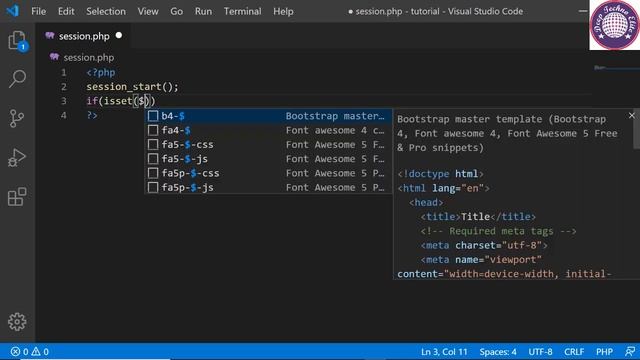Click the Ln 3, Col 11 status item
This screenshot has width=640, height=360.
coord(444,351)
